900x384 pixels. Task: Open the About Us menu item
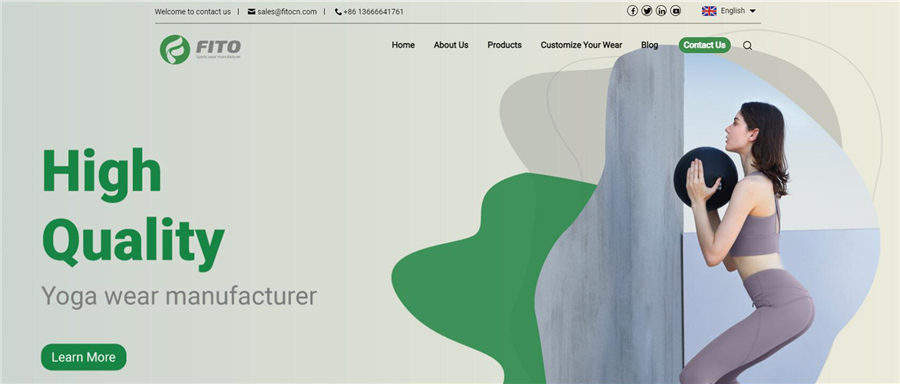(x=451, y=45)
